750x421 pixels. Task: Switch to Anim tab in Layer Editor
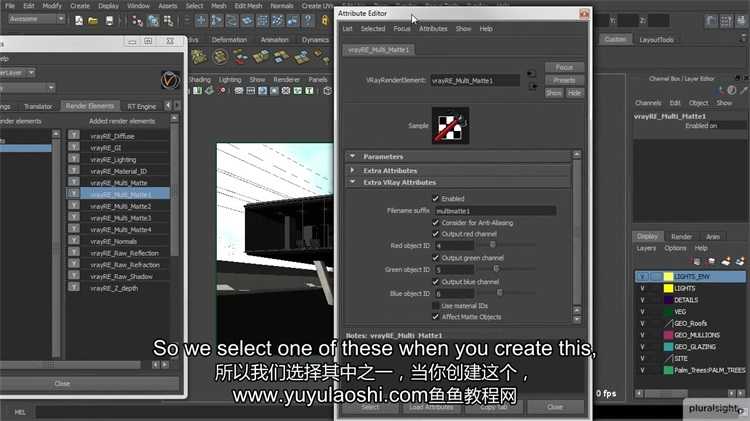713,237
